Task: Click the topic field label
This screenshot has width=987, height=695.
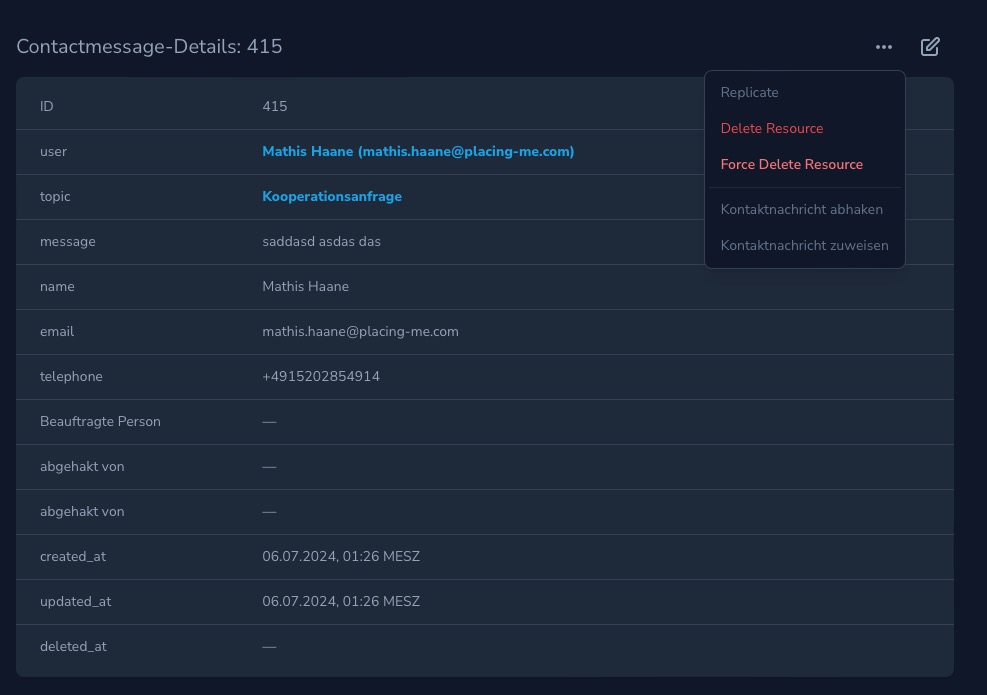Action: [x=55, y=197]
